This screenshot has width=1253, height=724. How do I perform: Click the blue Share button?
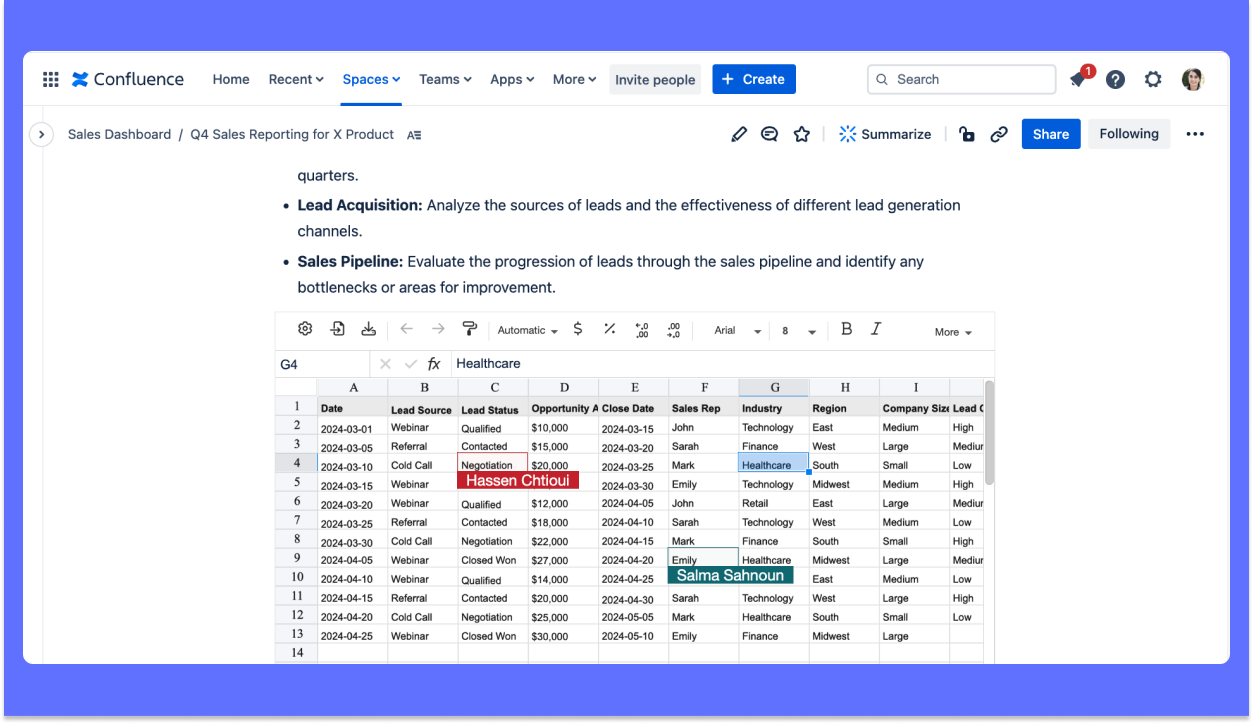pos(1050,134)
